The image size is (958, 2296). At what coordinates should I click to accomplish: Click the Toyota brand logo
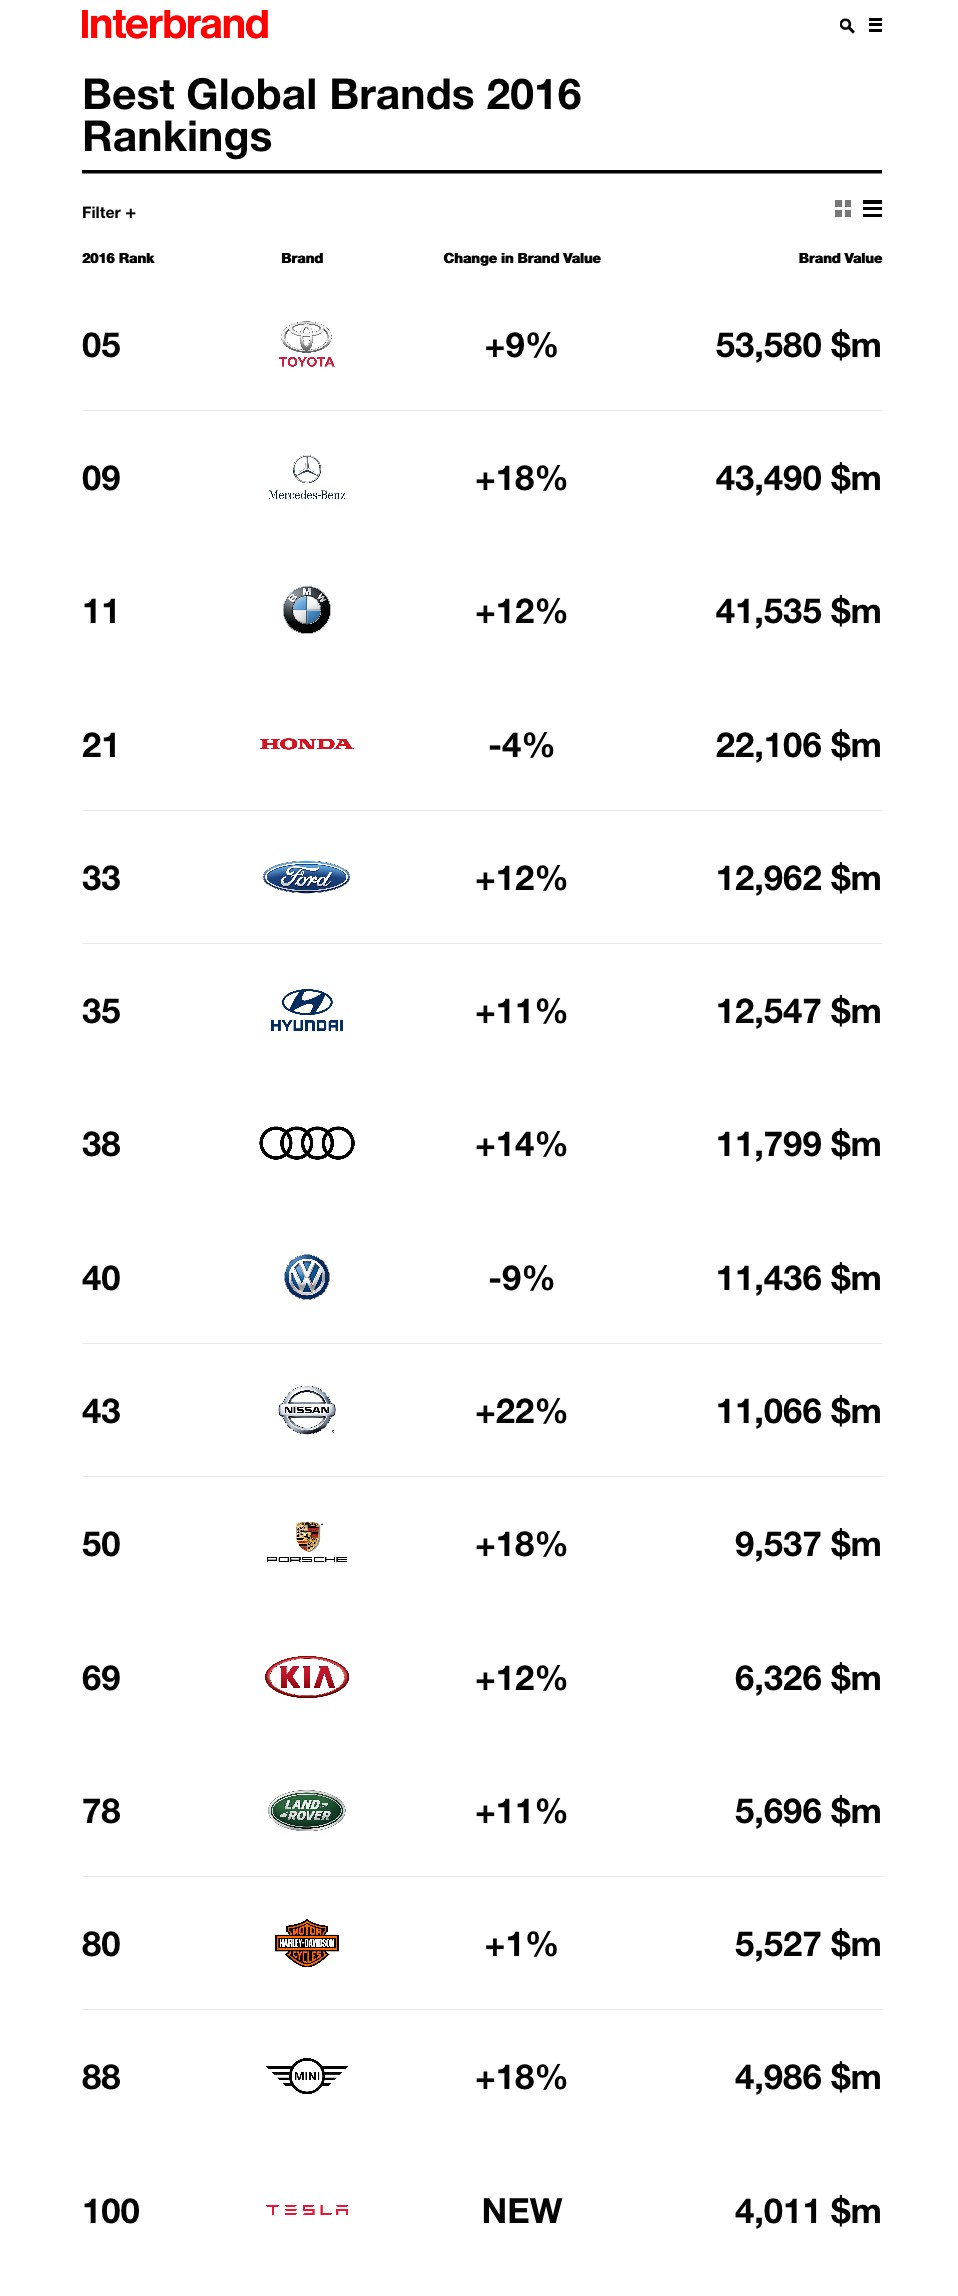(306, 345)
